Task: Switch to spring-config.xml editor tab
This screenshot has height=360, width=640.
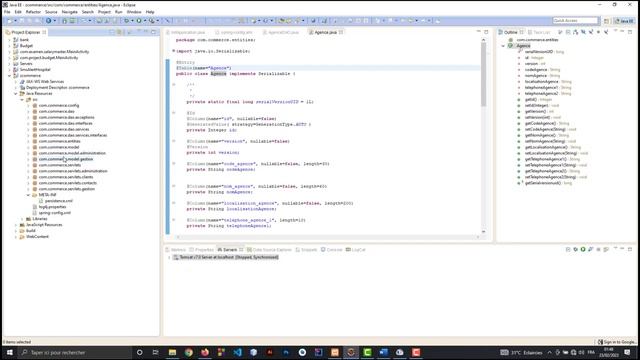Action: 234,32
